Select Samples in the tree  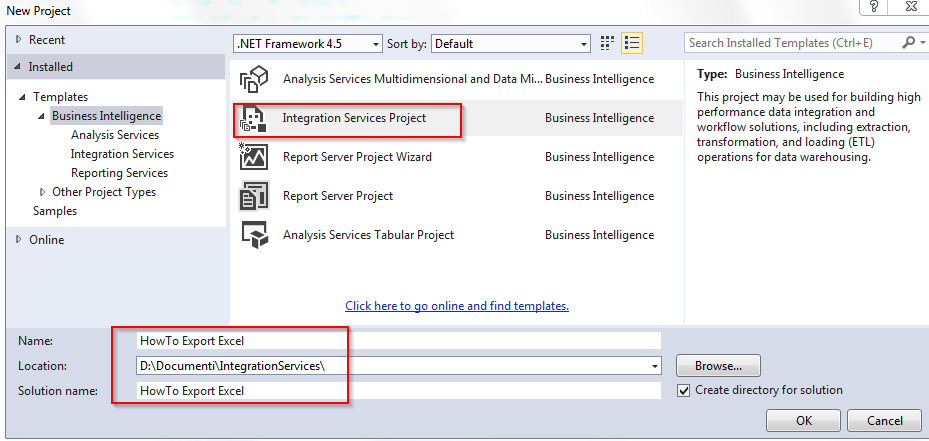pos(55,211)
